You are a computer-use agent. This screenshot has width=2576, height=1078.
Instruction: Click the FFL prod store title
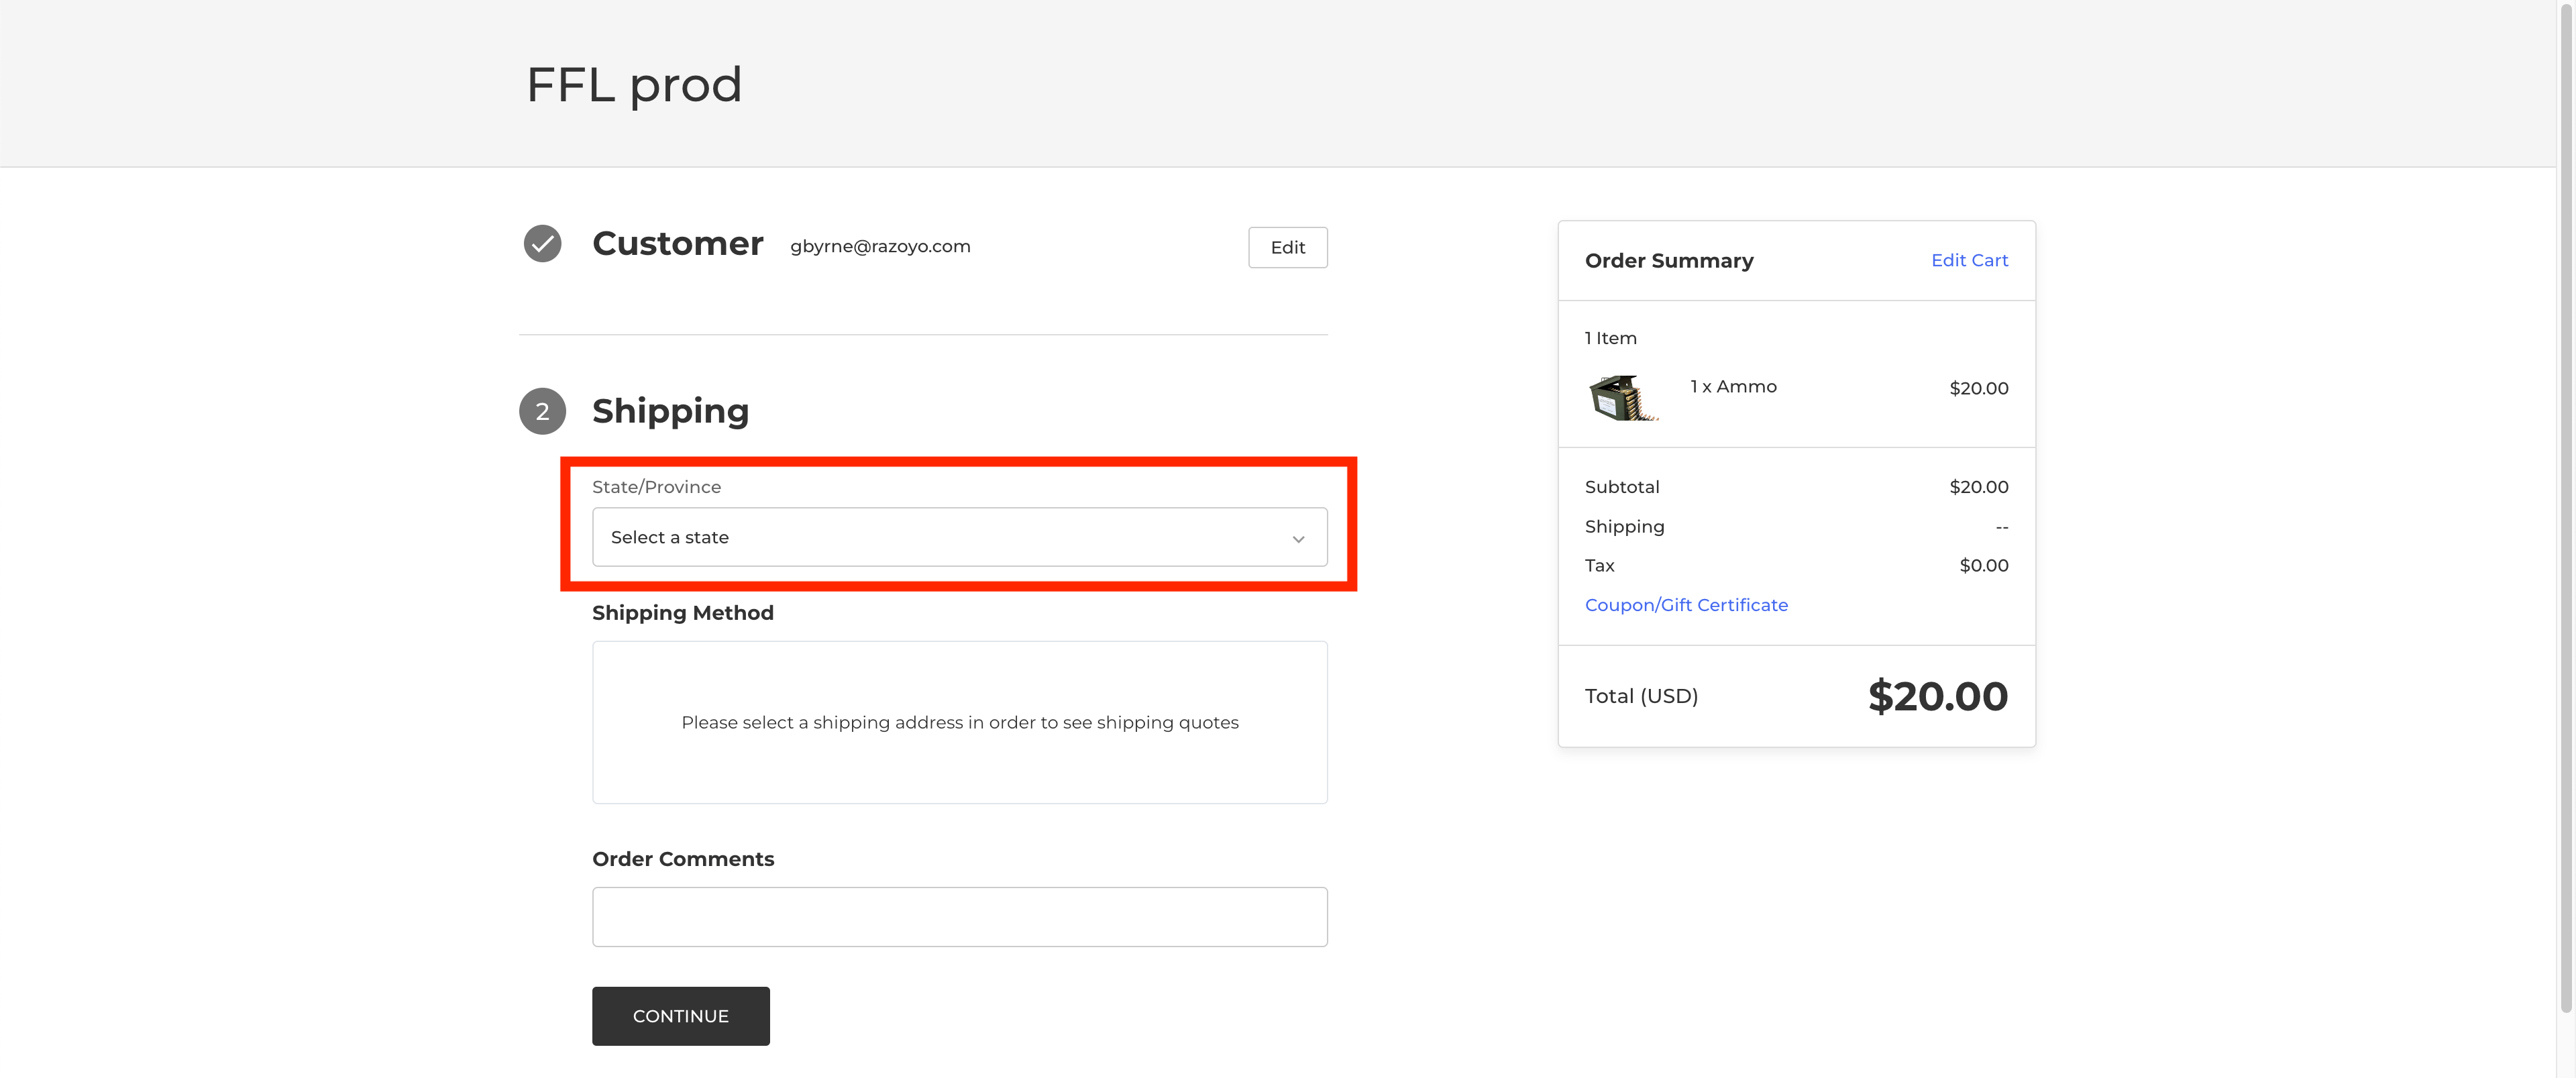tap(633, 84)
